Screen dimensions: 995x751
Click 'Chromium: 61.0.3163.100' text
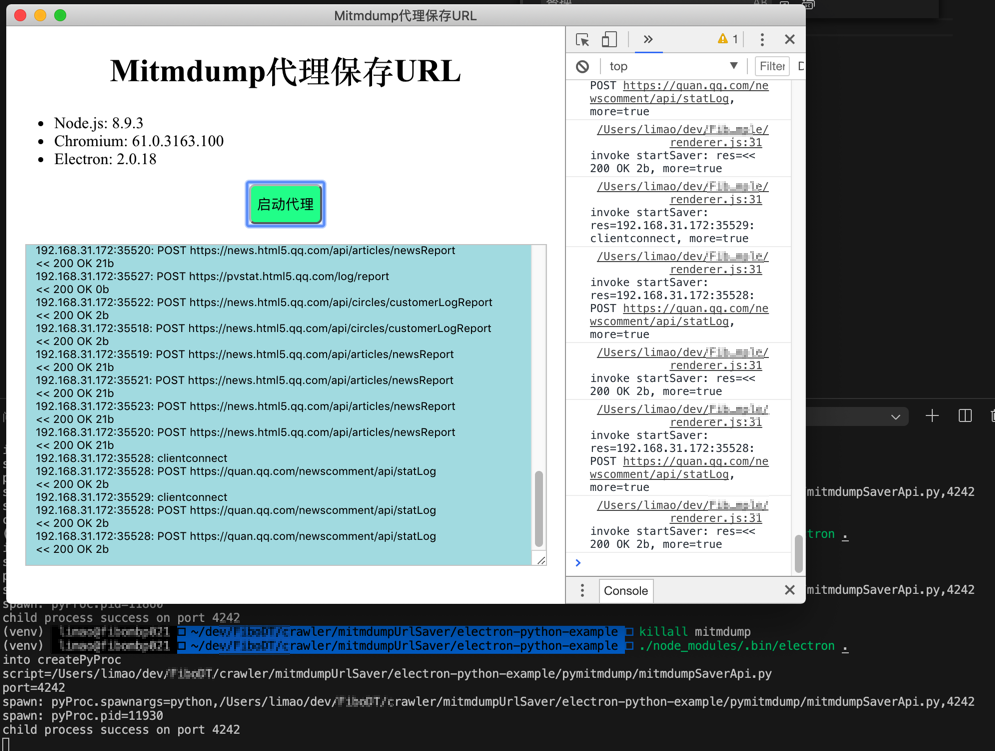click(x=139, y=141)
